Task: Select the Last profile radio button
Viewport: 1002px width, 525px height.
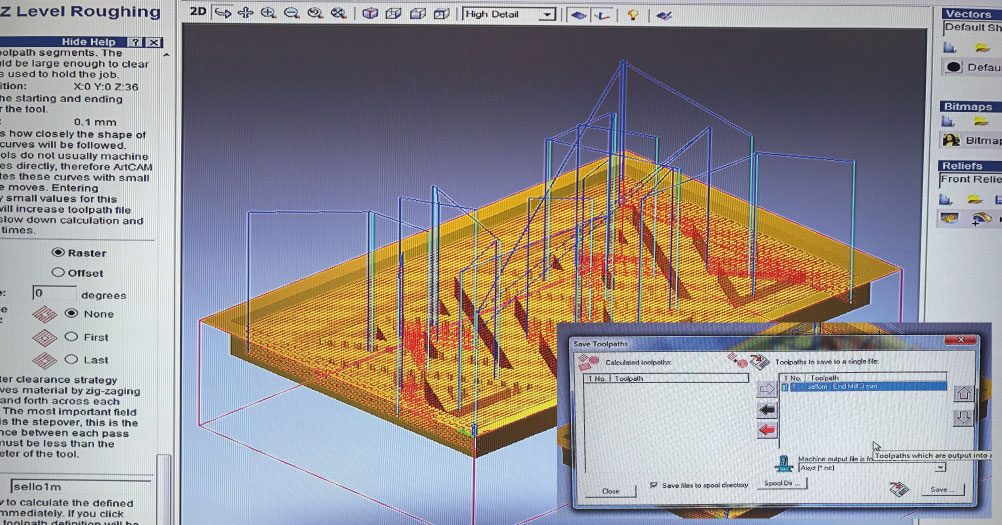Action: pos(72,359)
